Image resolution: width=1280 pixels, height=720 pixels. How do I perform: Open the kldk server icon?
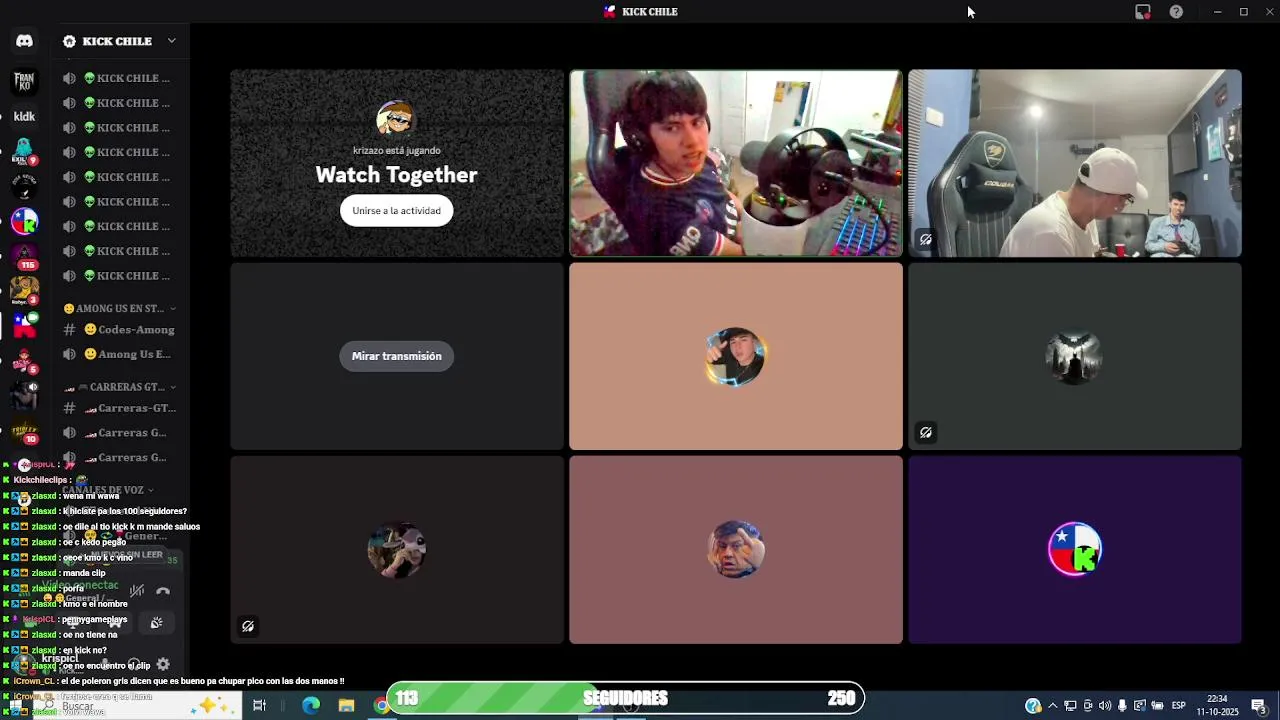point(24,116)
